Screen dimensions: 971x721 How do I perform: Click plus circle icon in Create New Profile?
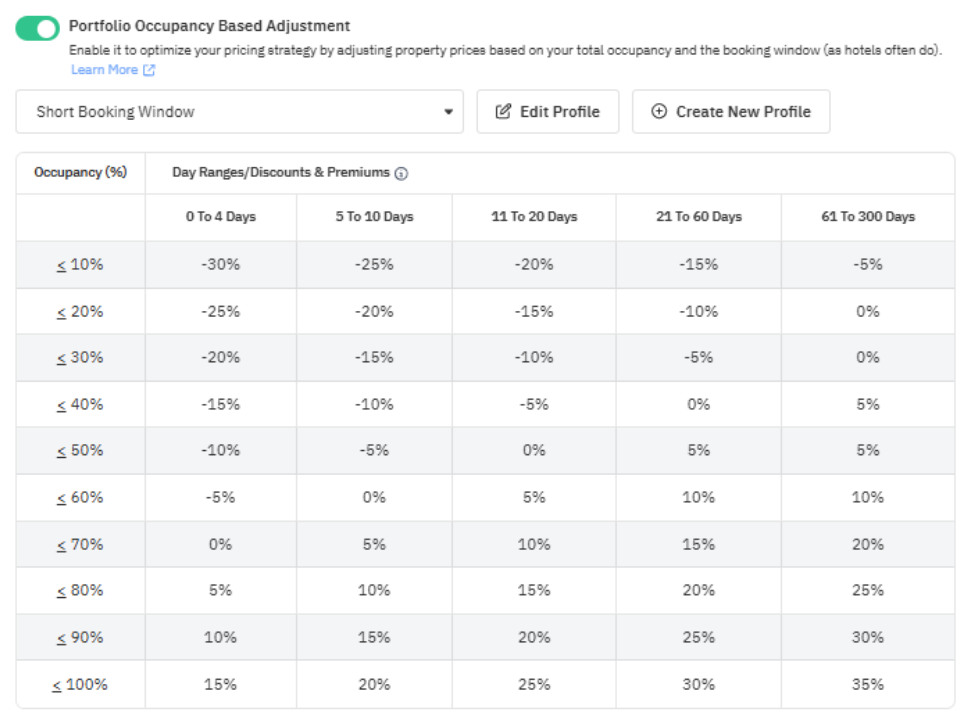[658, 112]
